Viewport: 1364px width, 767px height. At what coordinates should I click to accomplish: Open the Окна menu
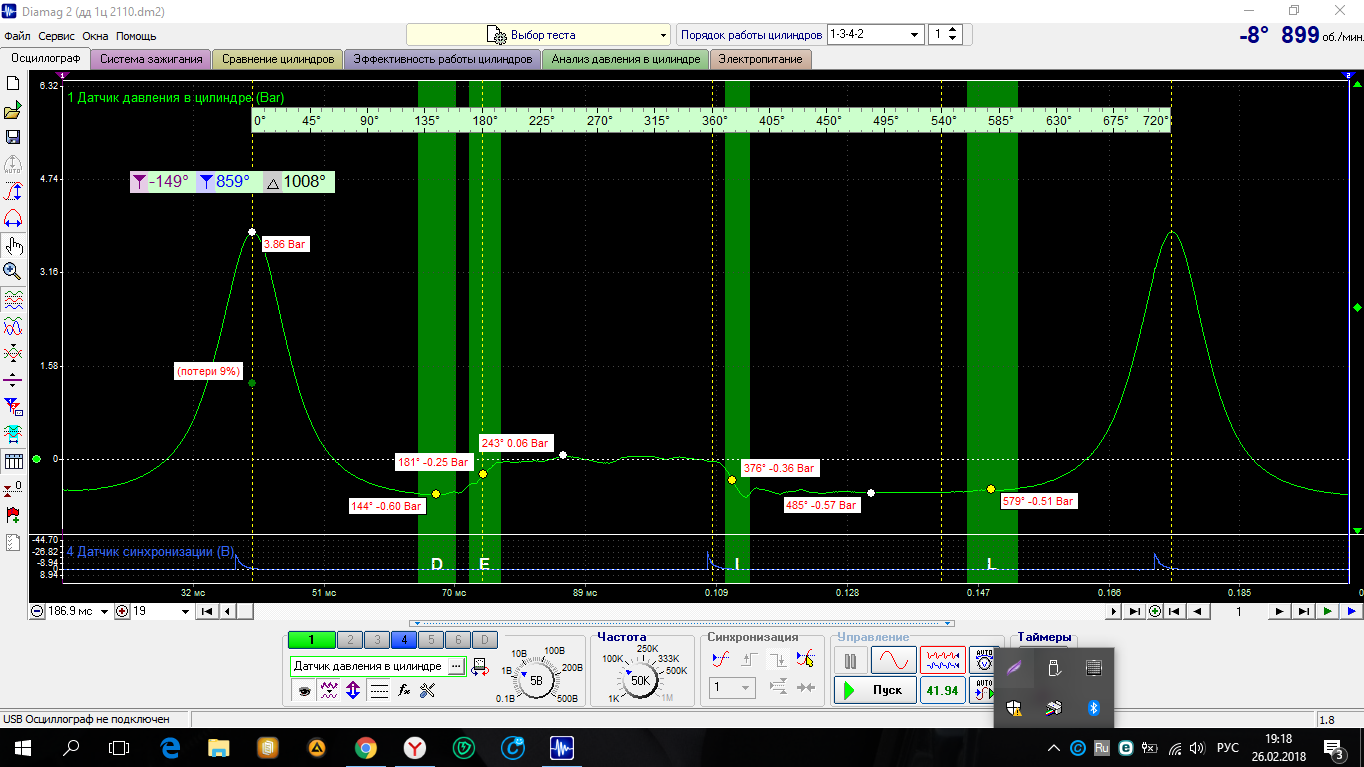pyautogui.click(x=95, y=36)
